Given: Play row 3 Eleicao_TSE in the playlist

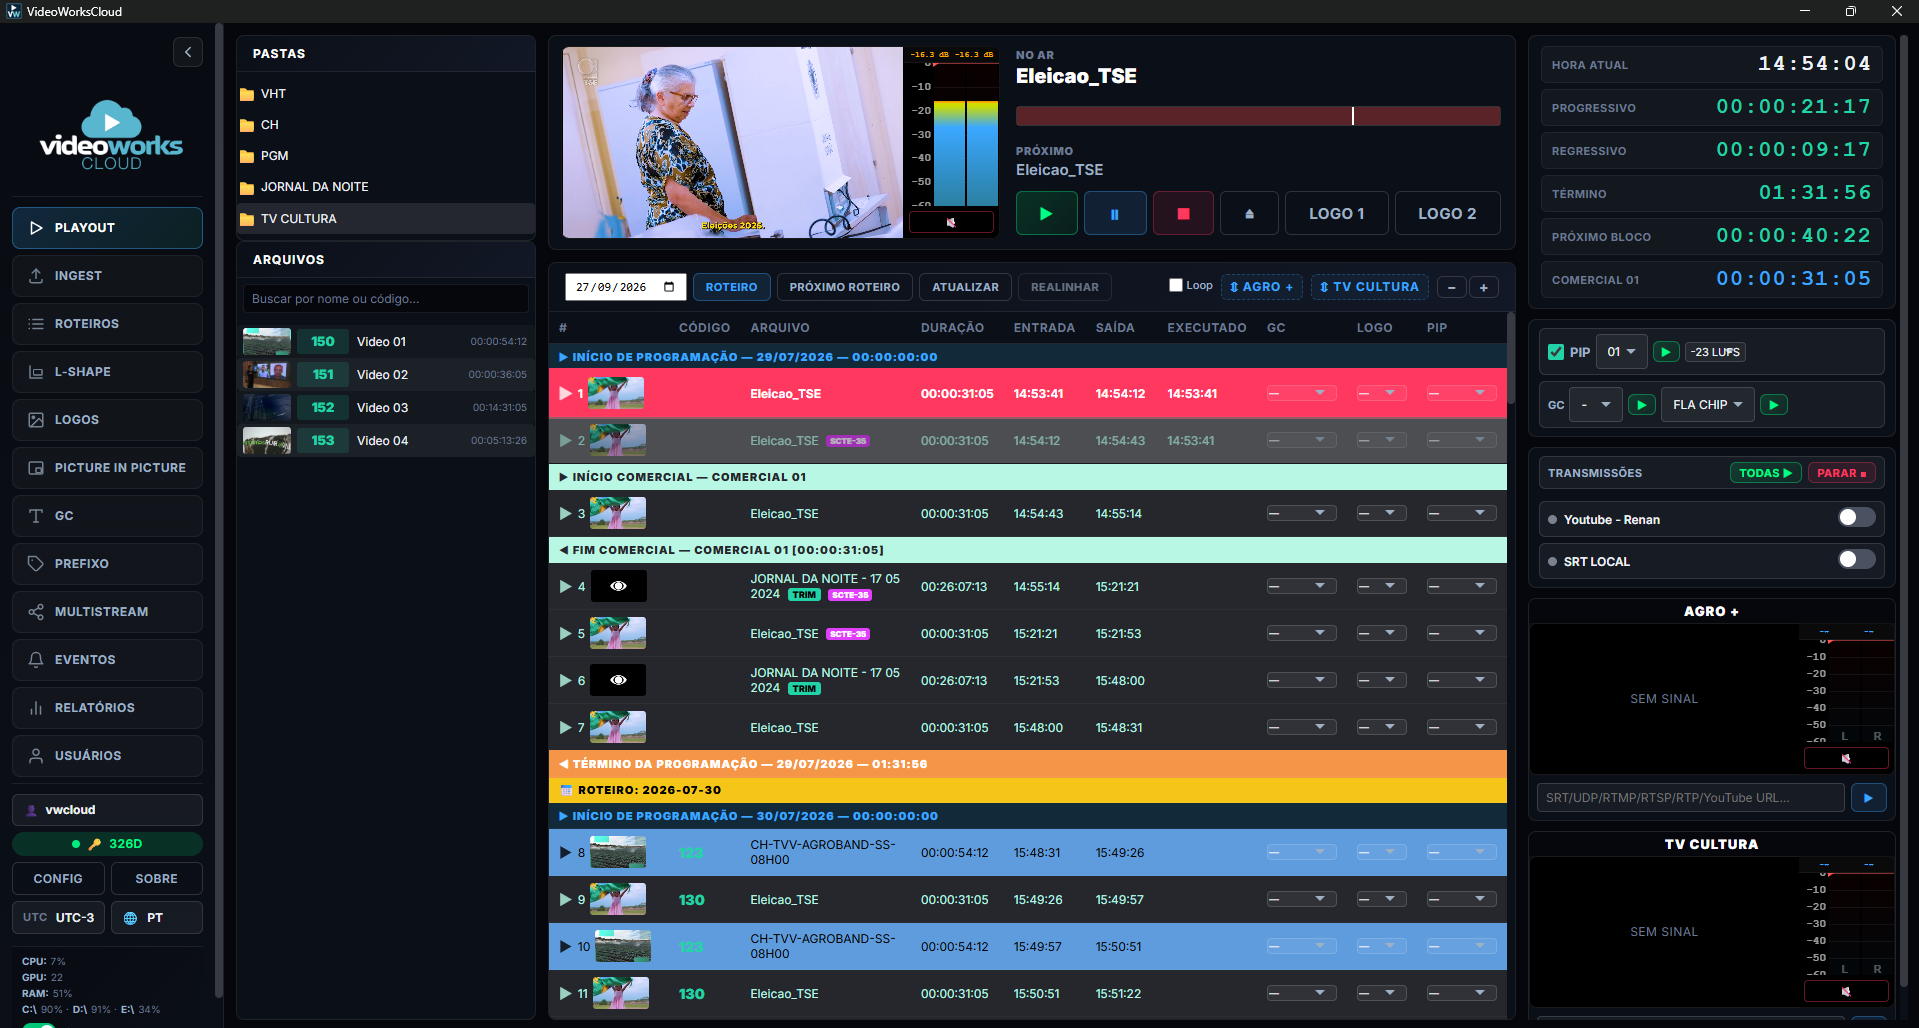Looking at the screenshot, I should [x=566, y=514].
